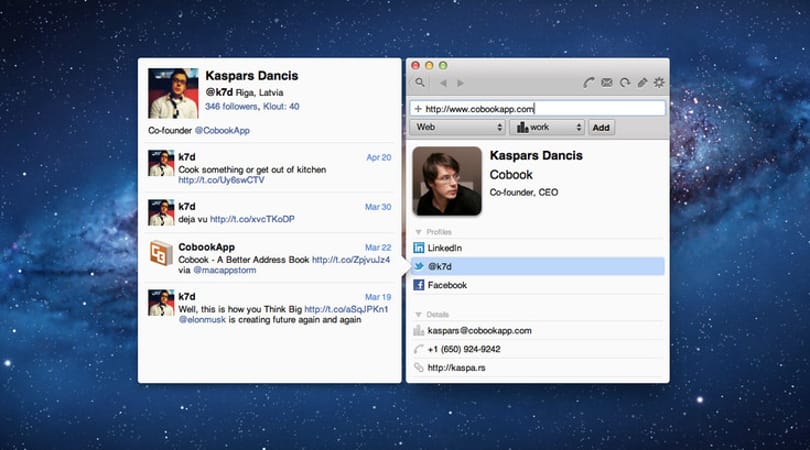Click the Mar 30 tweet date
Screen dimensions: 810x450
pyautogui.click(x=378, y=207)
